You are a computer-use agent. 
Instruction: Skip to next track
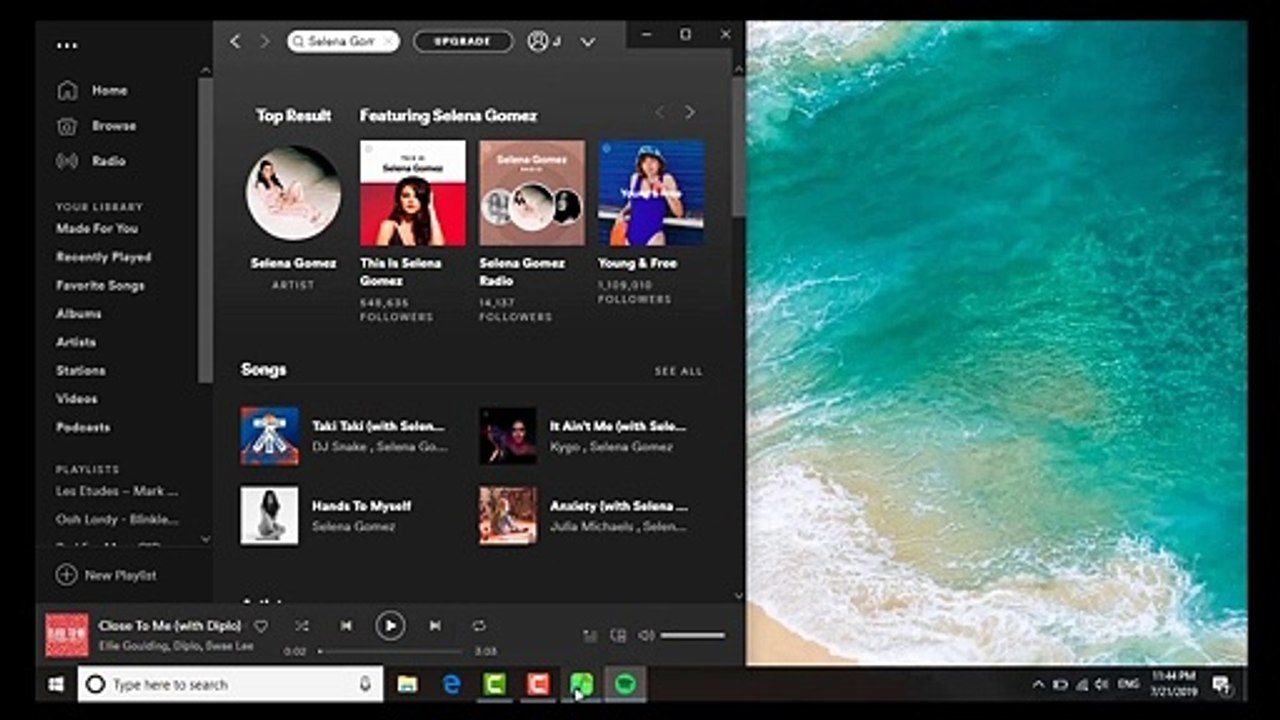pyautogui.click(x=435, y=626)
